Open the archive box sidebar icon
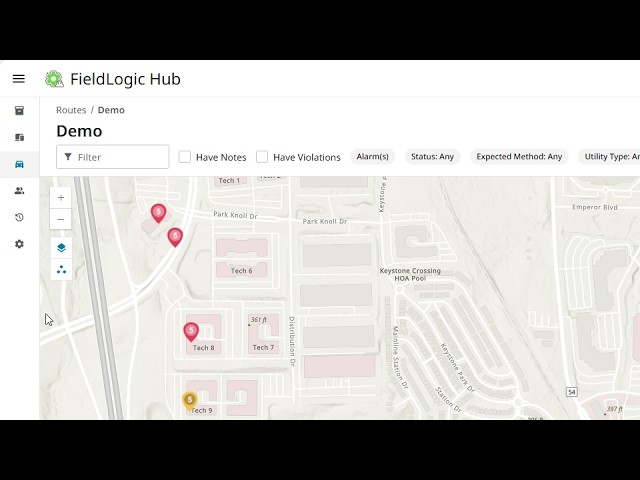Screen dimensions: 640x480 [x=19, y=111]
